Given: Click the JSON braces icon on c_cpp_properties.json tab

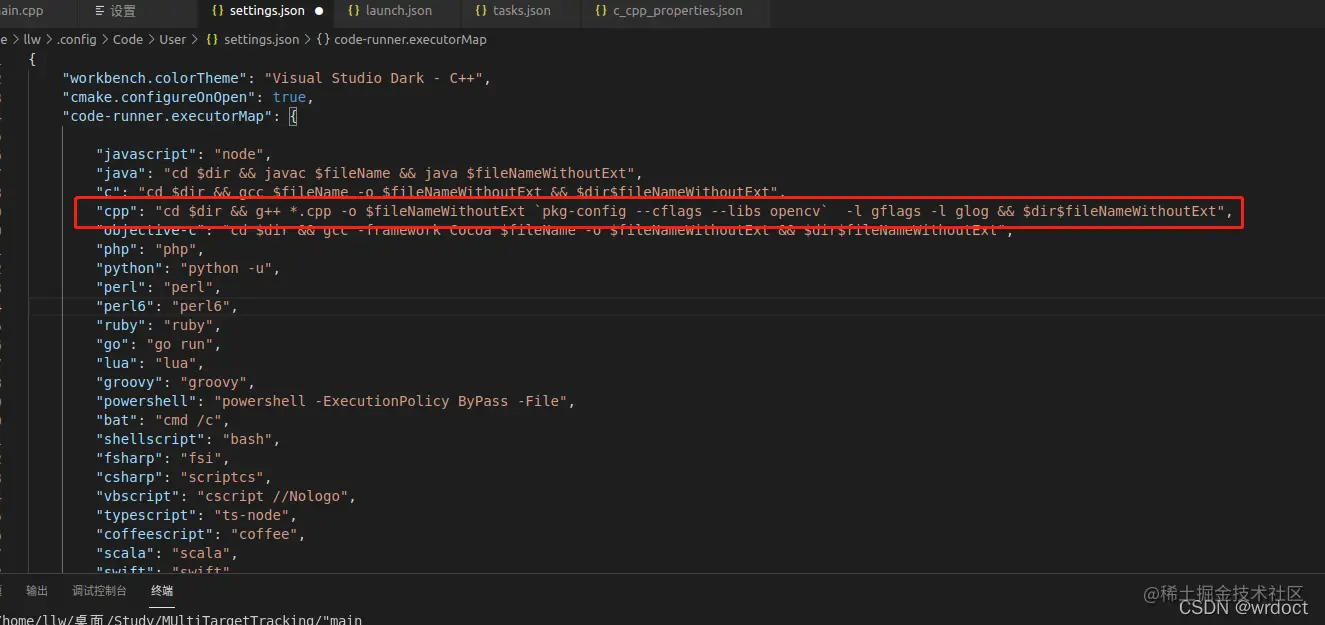Looking at the screenshot, I should [x=600, y=11].
